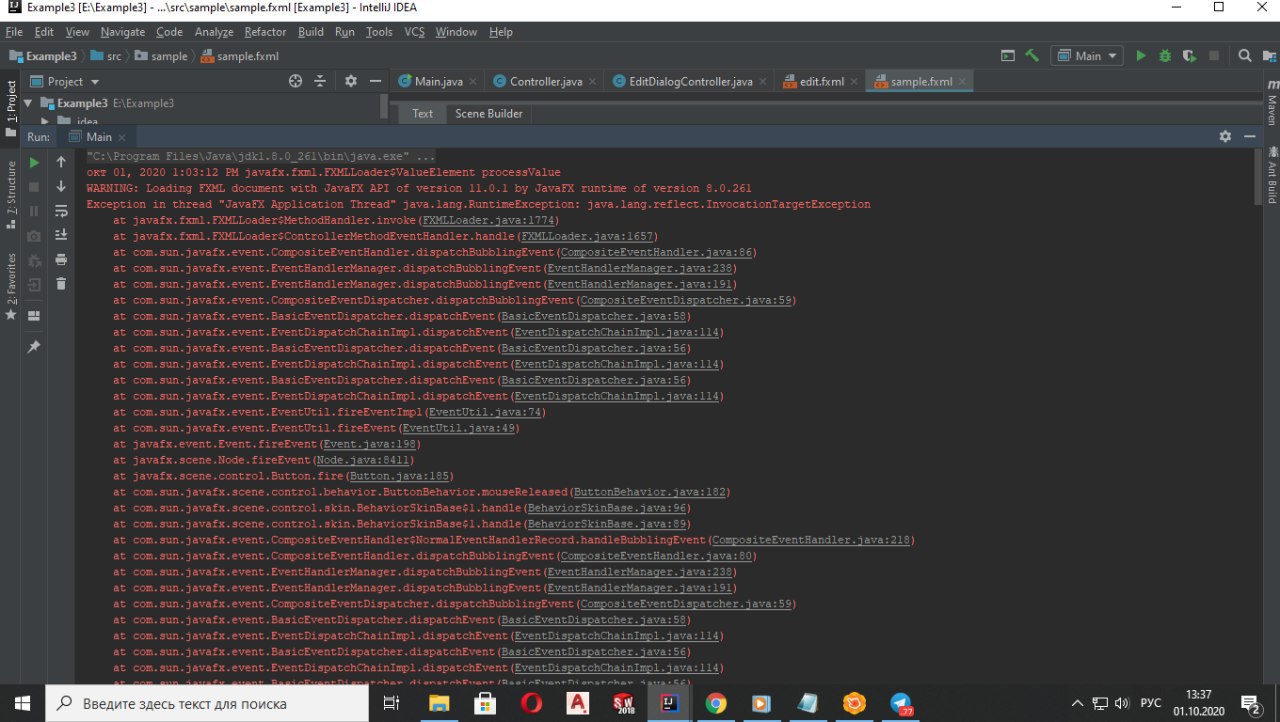Open the Main run configuration dropdown
The image size is (1280, 722).
pyautogui.click(x=1087, y=56)
